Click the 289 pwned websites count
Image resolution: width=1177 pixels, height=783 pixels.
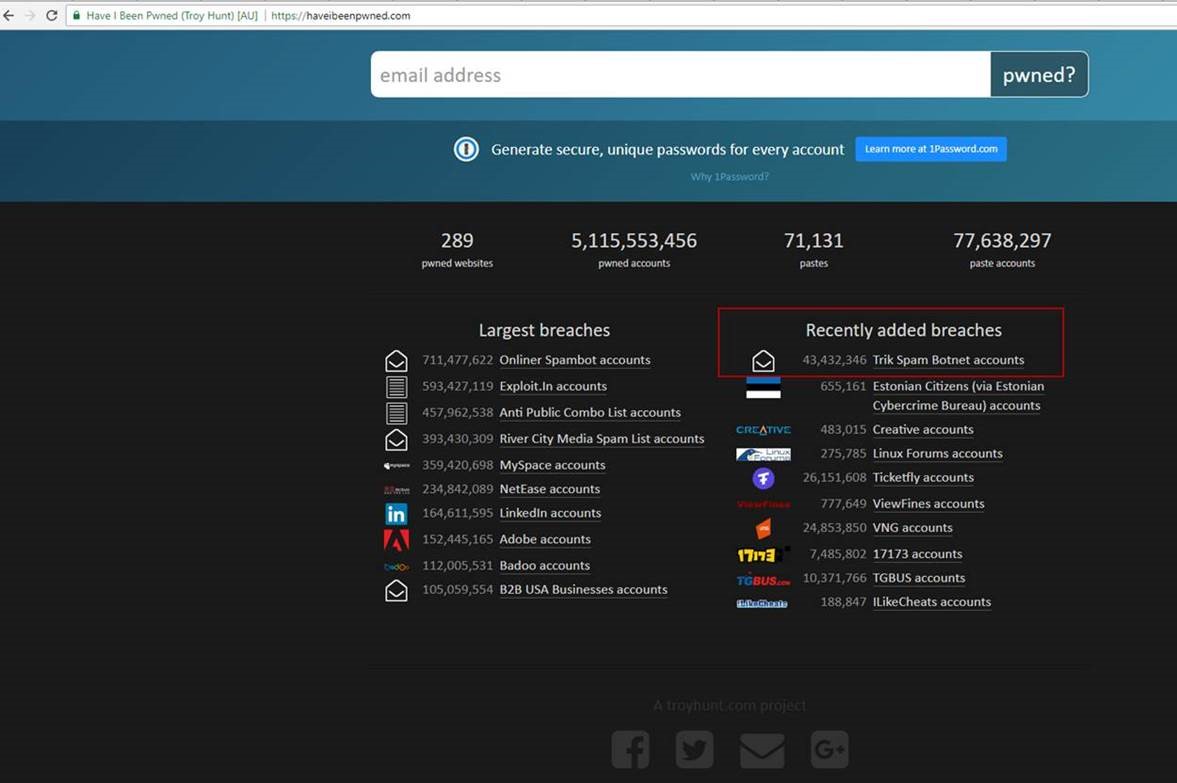click(457, 241)
